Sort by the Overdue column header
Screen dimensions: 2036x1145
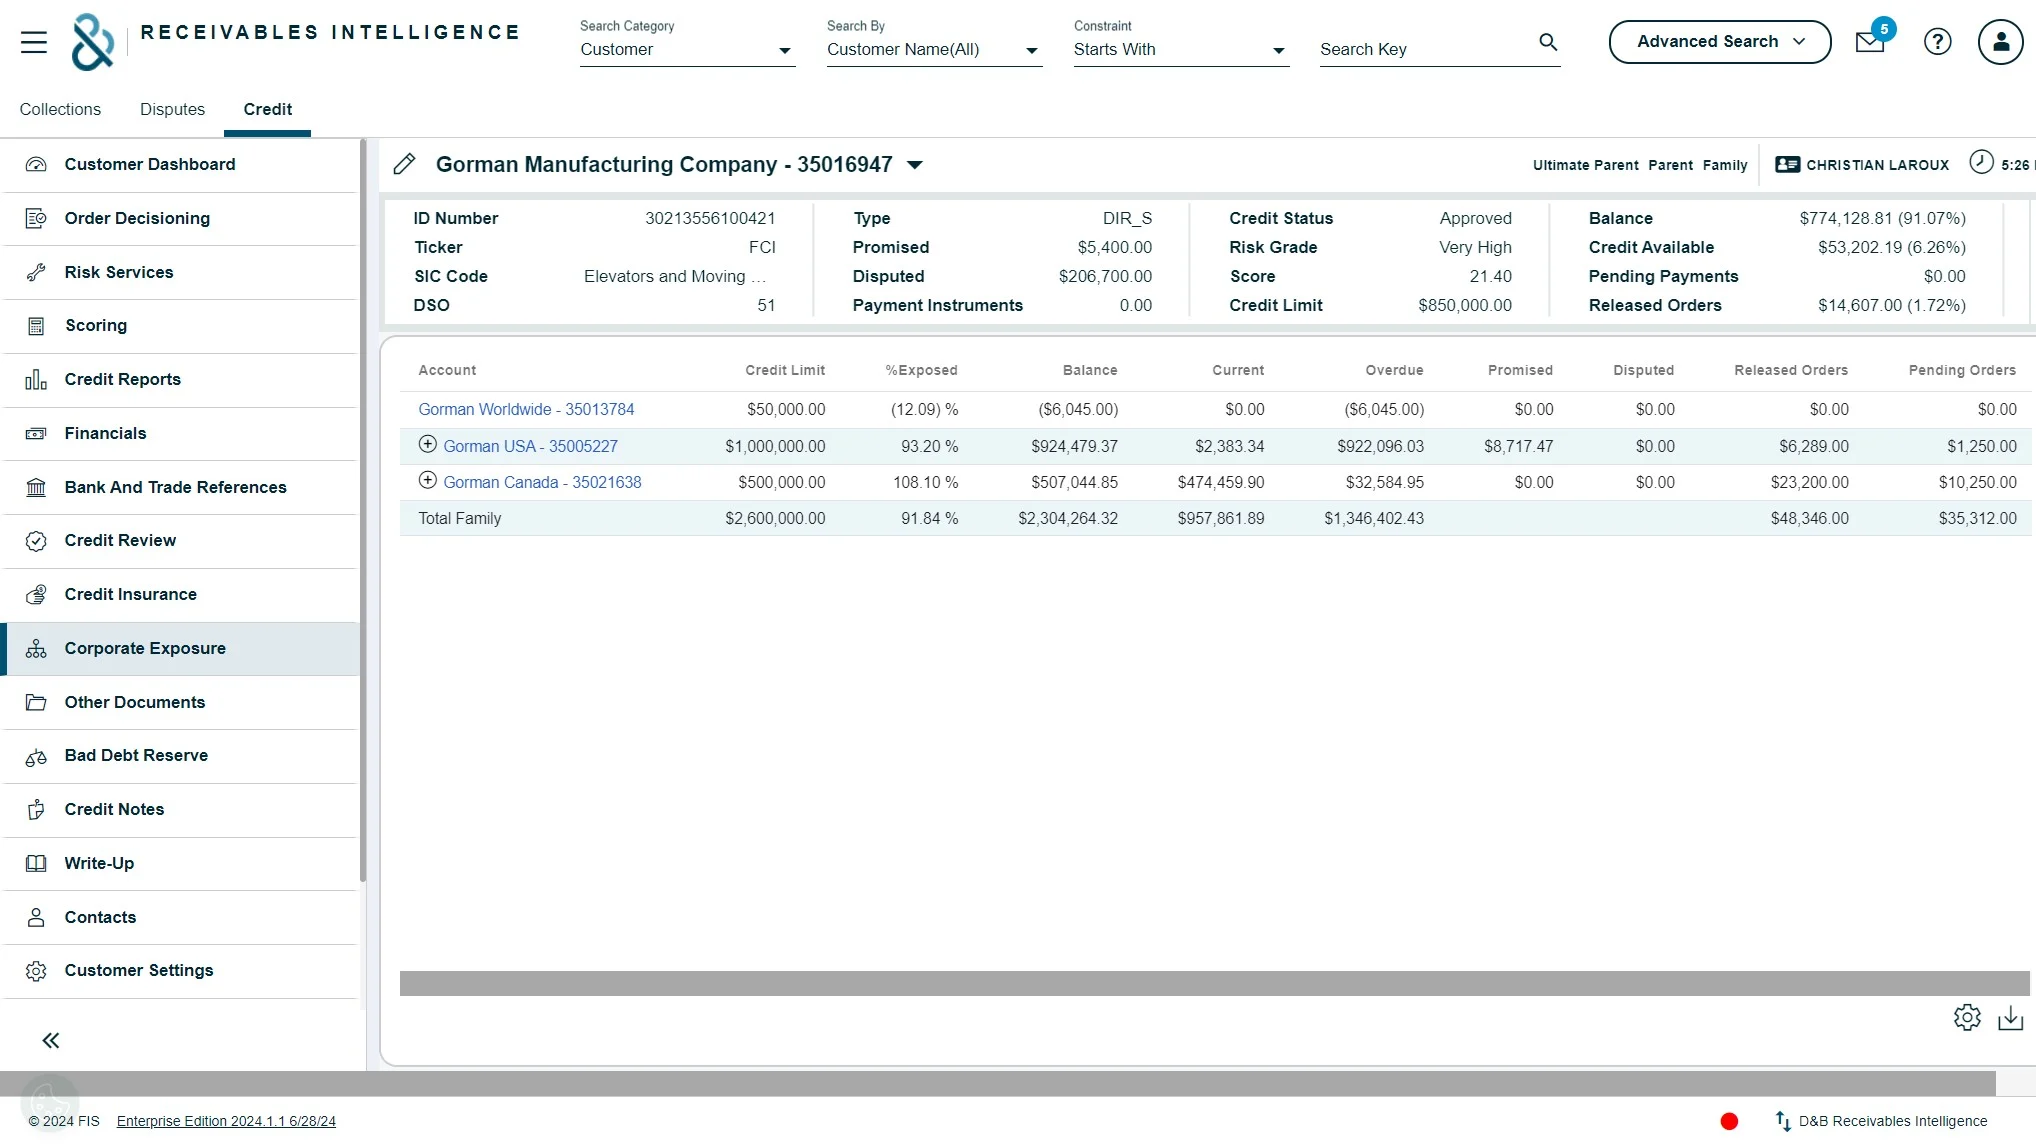pos(1394,370)
